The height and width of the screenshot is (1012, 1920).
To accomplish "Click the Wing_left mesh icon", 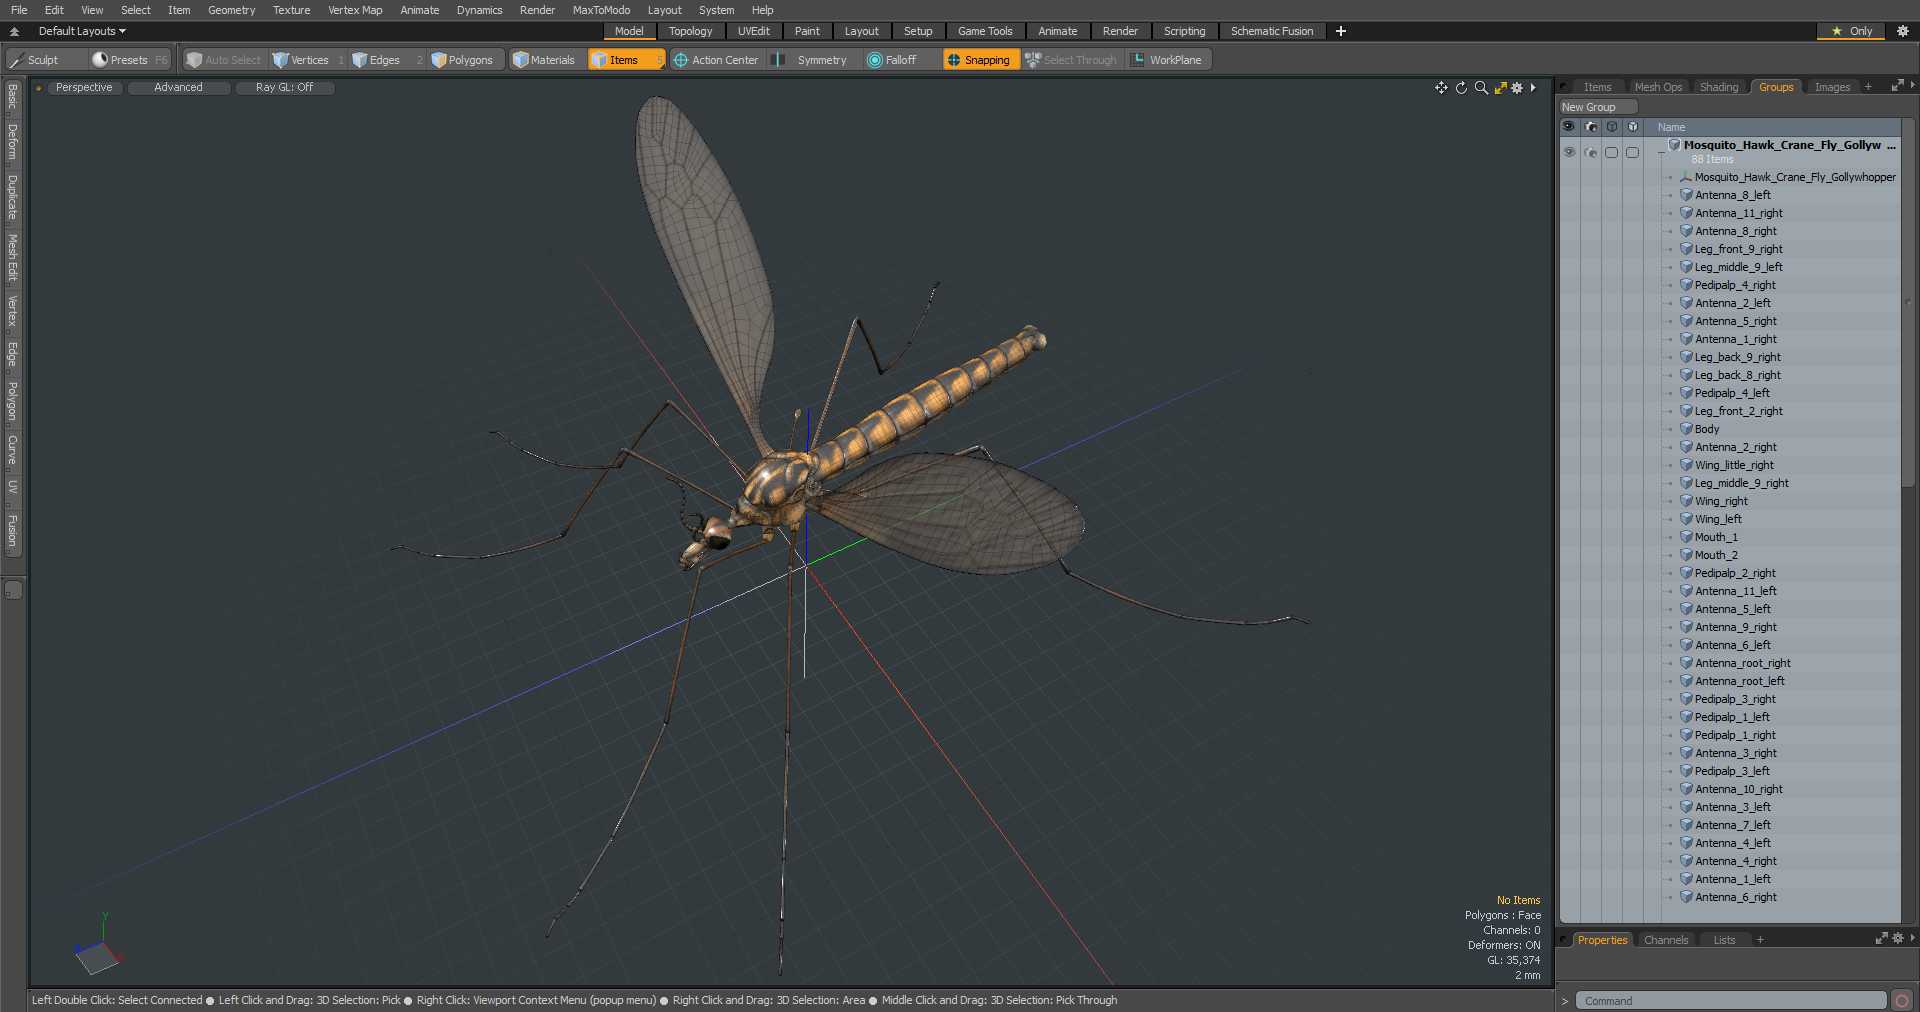I will click(1686, 519).
